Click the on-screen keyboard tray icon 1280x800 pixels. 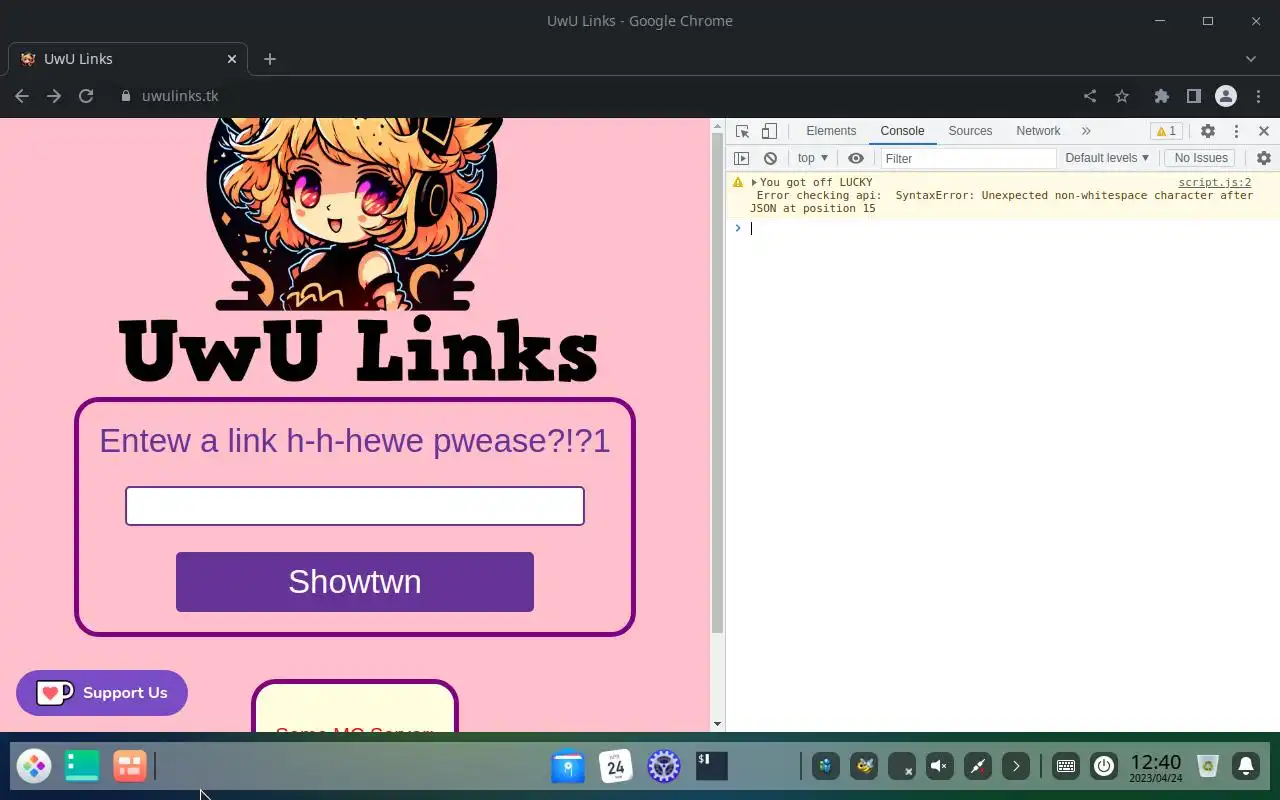tap(1066, 767)
